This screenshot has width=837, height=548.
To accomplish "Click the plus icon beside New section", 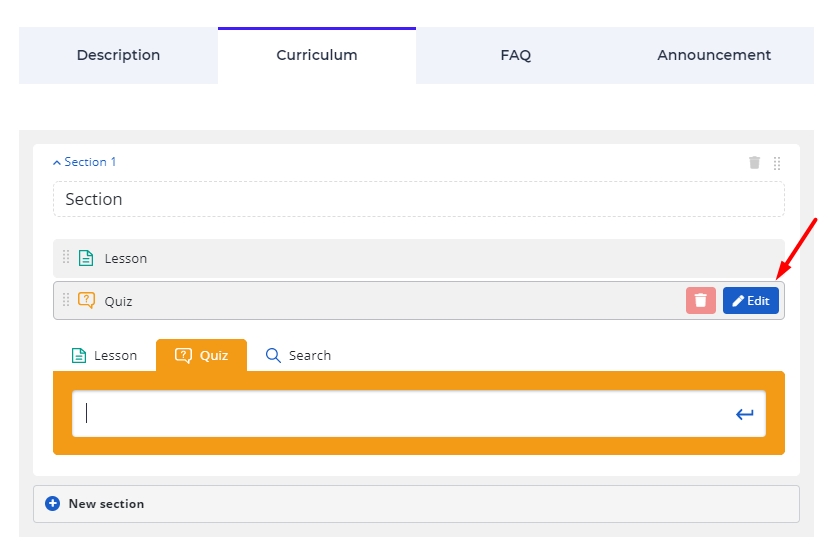I will [52, 503].
